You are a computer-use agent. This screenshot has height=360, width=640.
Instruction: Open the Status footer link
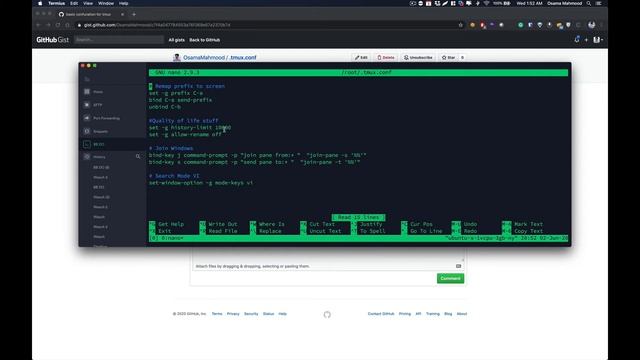coord(268,314)
